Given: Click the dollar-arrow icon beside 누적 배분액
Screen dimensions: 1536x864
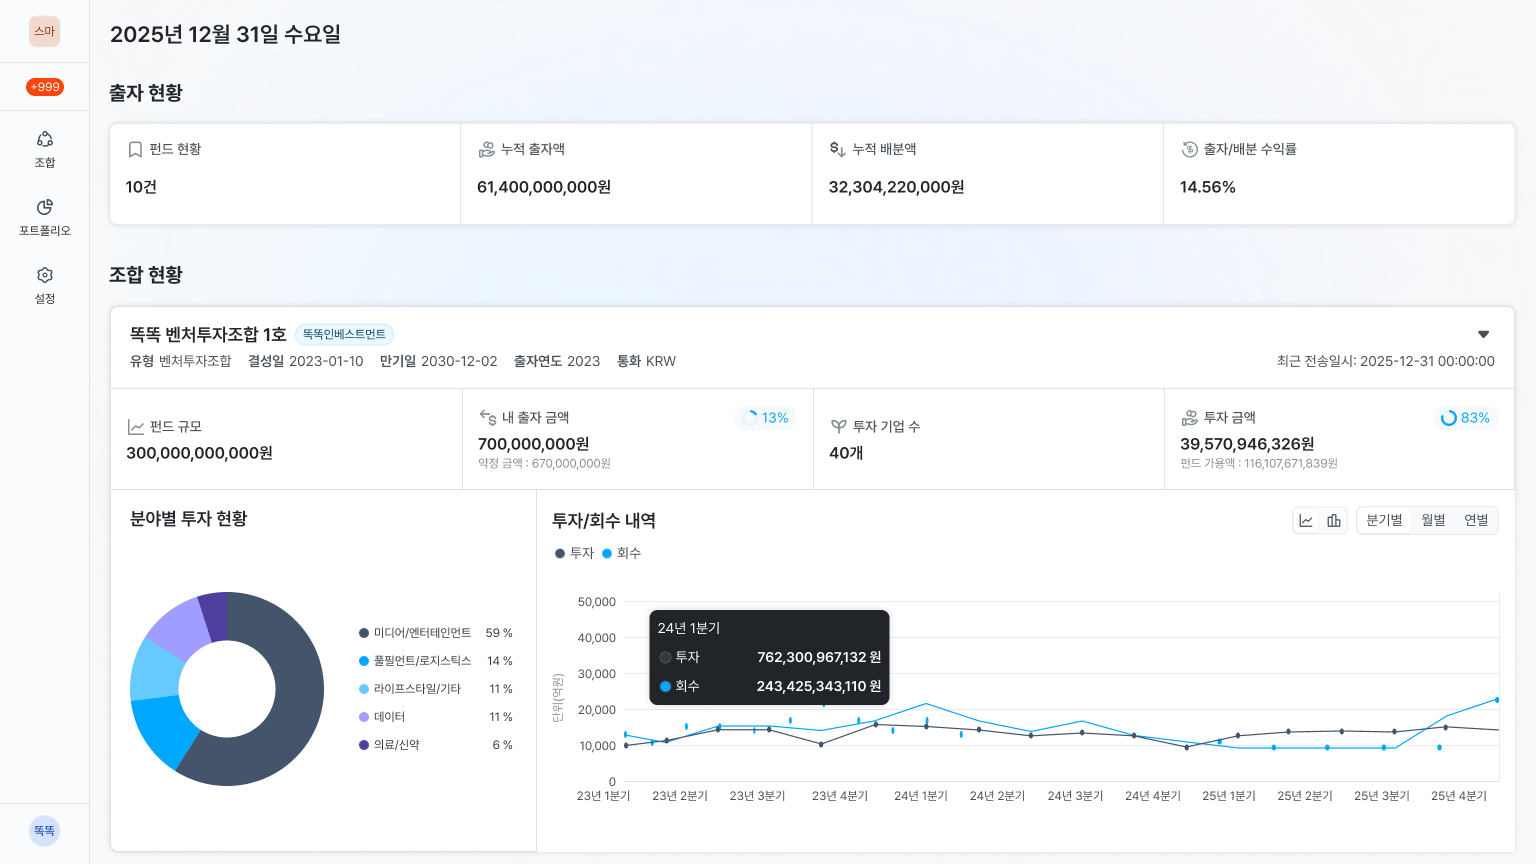Looking at the screenshot, I should pos(838,149).
